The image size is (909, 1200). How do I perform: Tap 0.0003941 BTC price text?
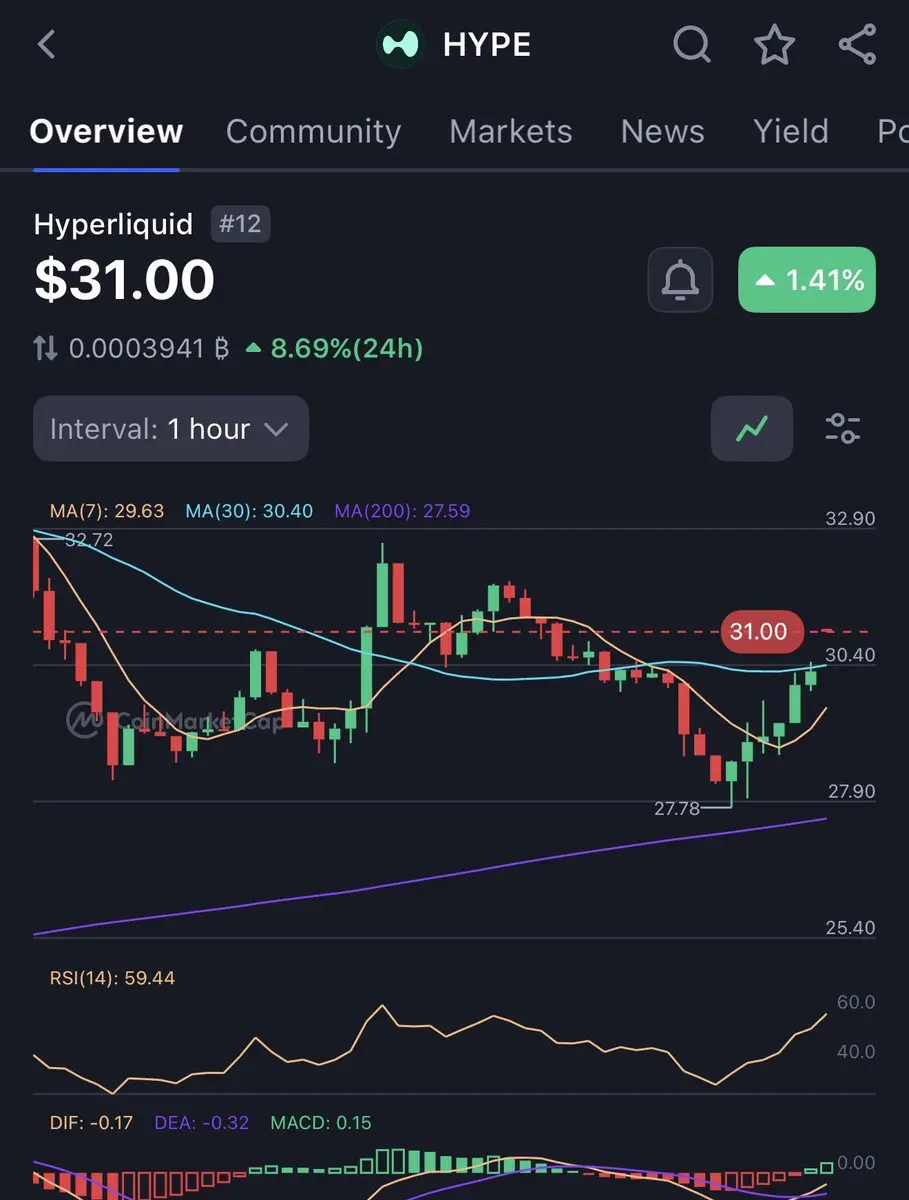tap(150, 349)
